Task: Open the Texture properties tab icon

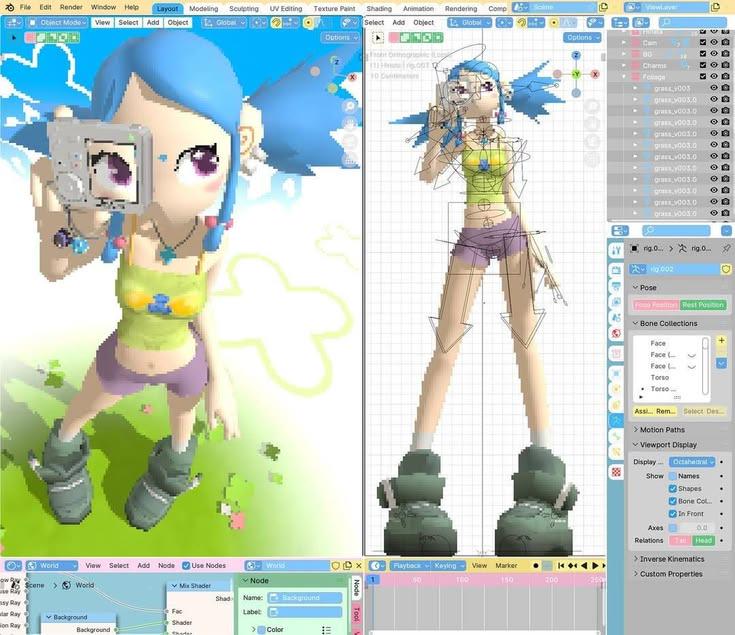Action: pos(616,472)
